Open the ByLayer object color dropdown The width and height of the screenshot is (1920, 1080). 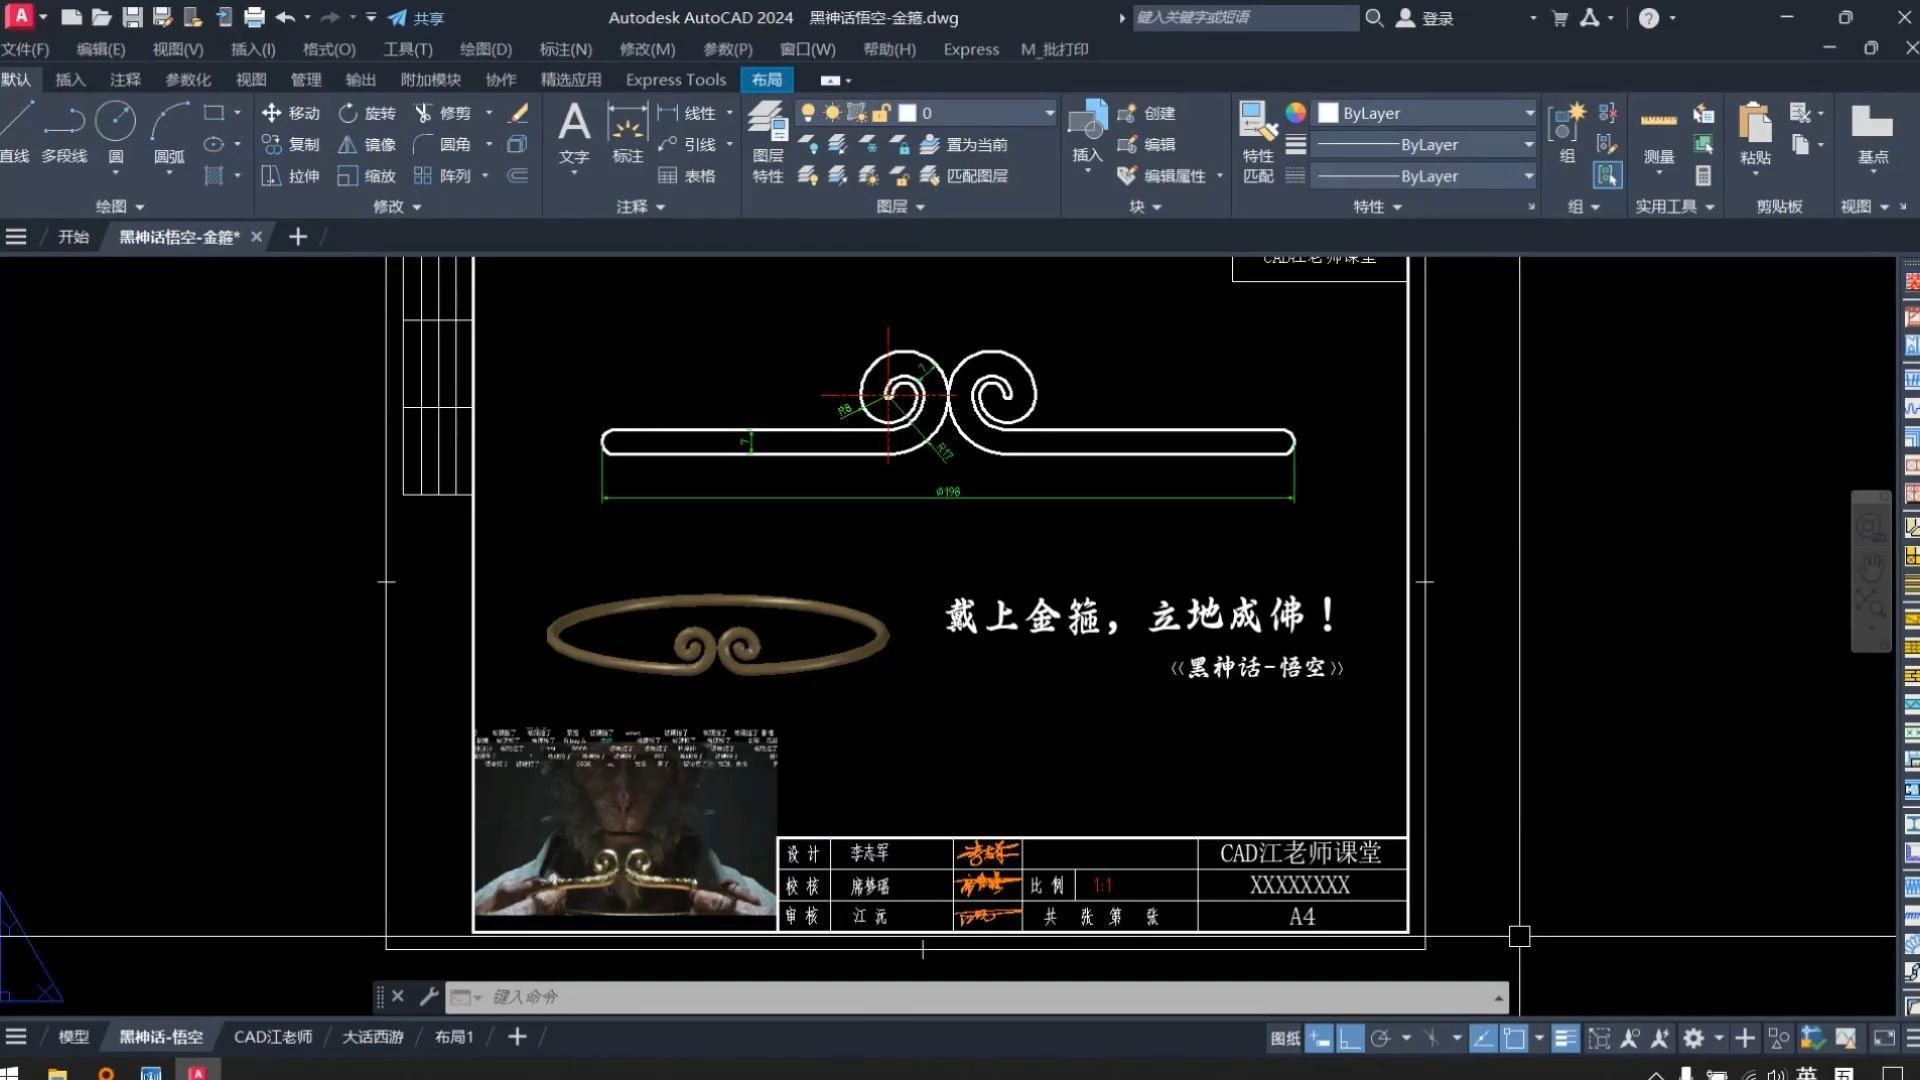click(x=1427, y=113)
